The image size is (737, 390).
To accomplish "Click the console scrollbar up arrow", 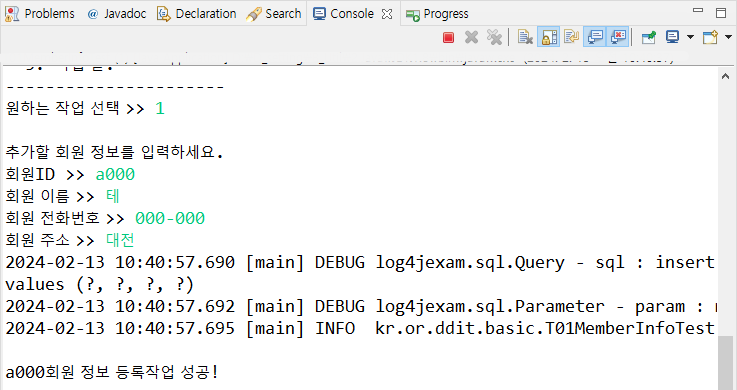I will [x=725, y=76].
